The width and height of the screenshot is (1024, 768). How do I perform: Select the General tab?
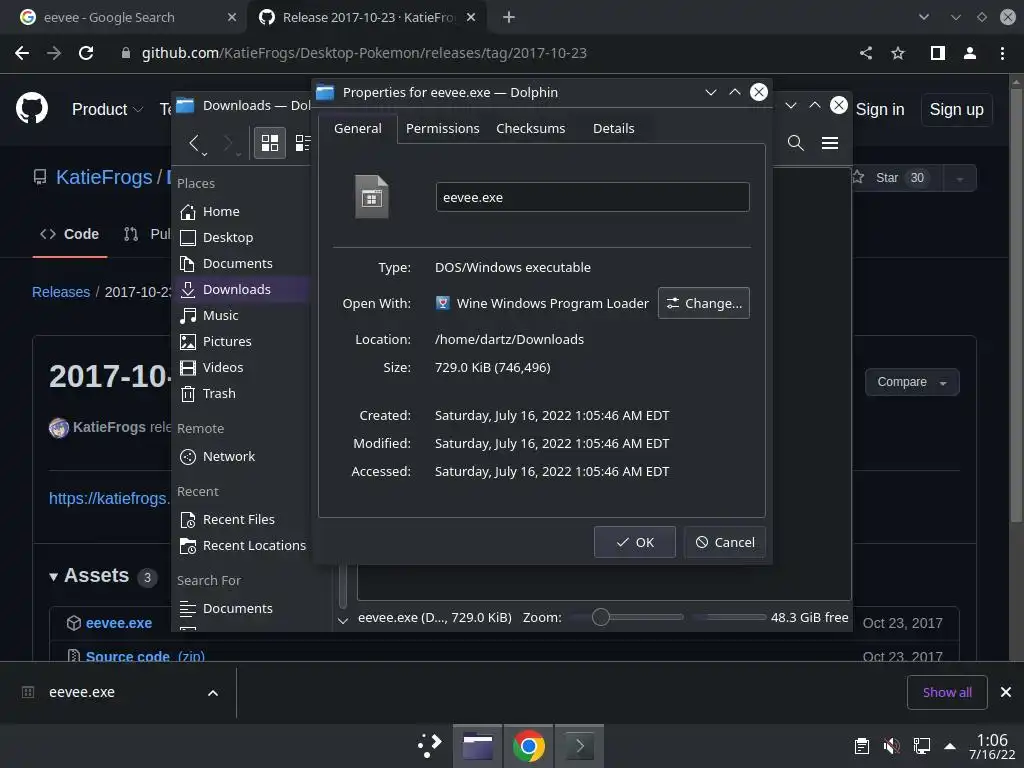pos(357,128)
